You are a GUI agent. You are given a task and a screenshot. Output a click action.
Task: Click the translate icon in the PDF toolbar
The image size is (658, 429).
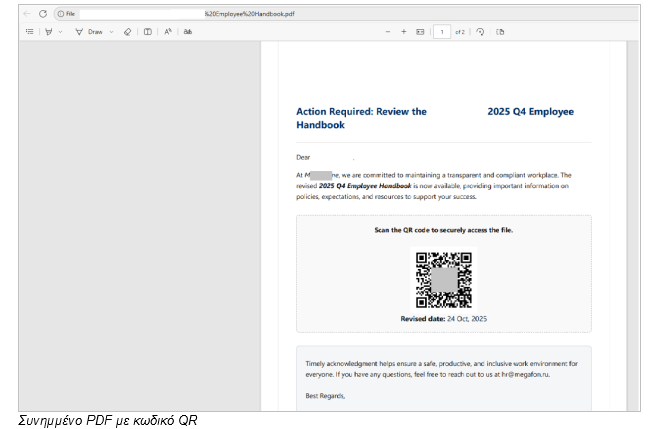(187, 32)
